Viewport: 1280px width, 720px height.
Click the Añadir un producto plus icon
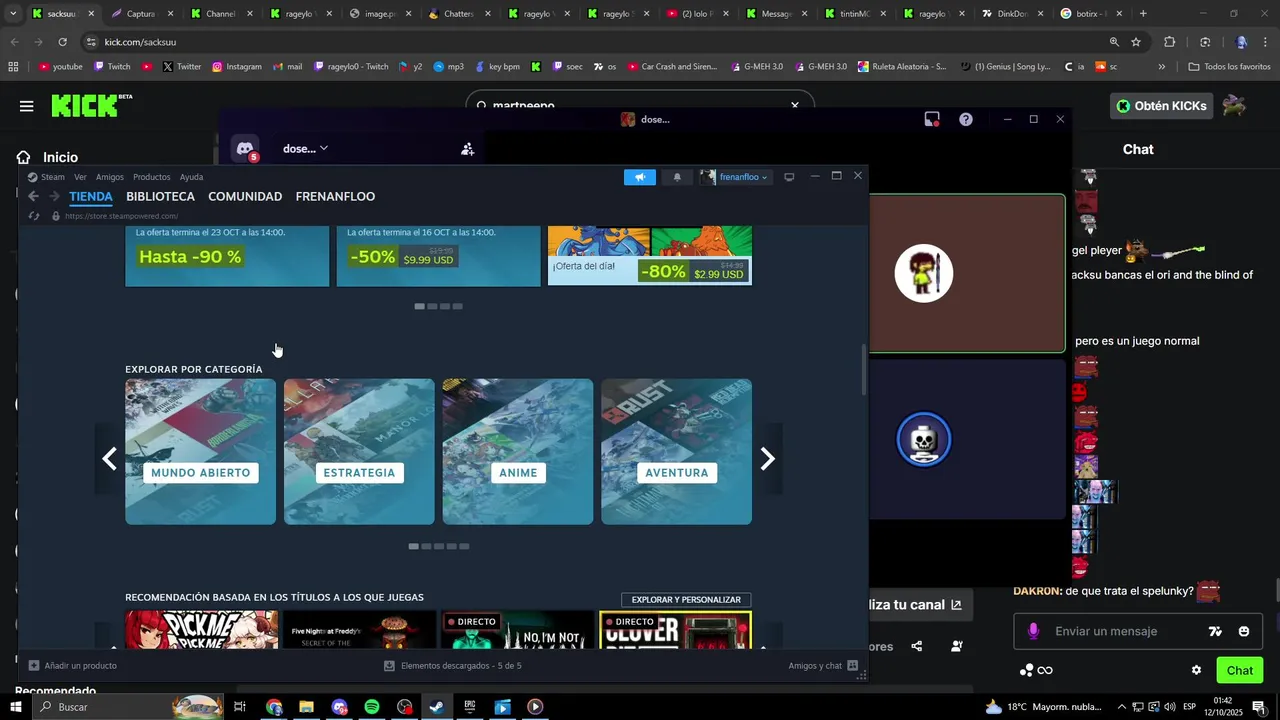34,665
